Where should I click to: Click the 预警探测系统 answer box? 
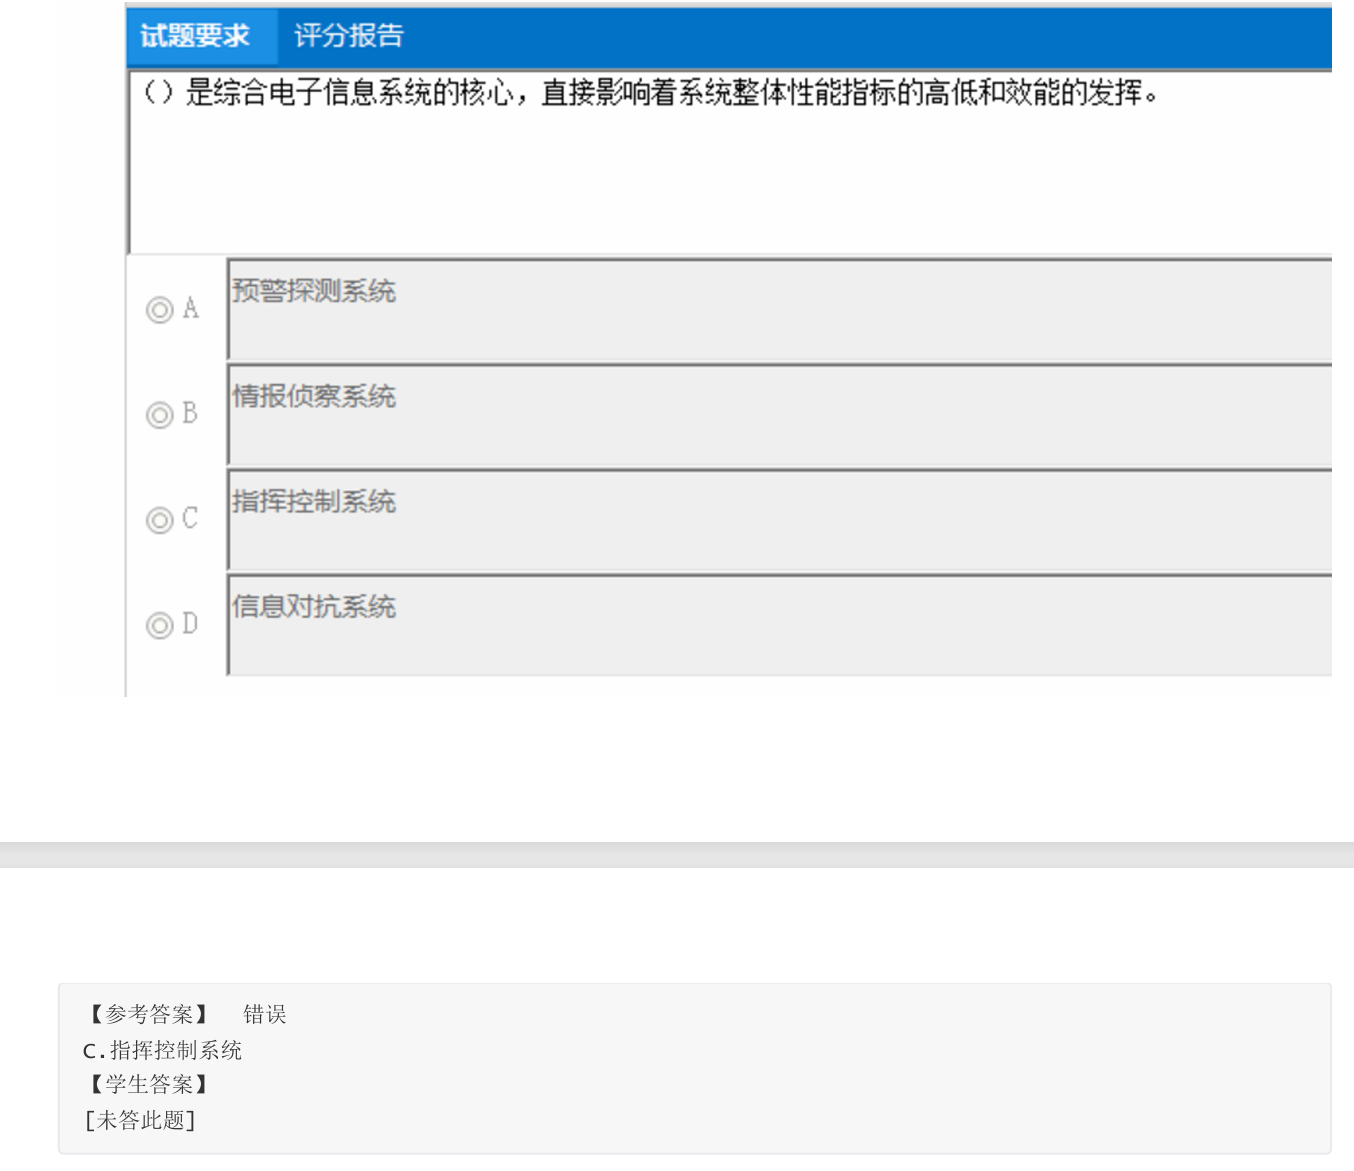tap(780, 310)
